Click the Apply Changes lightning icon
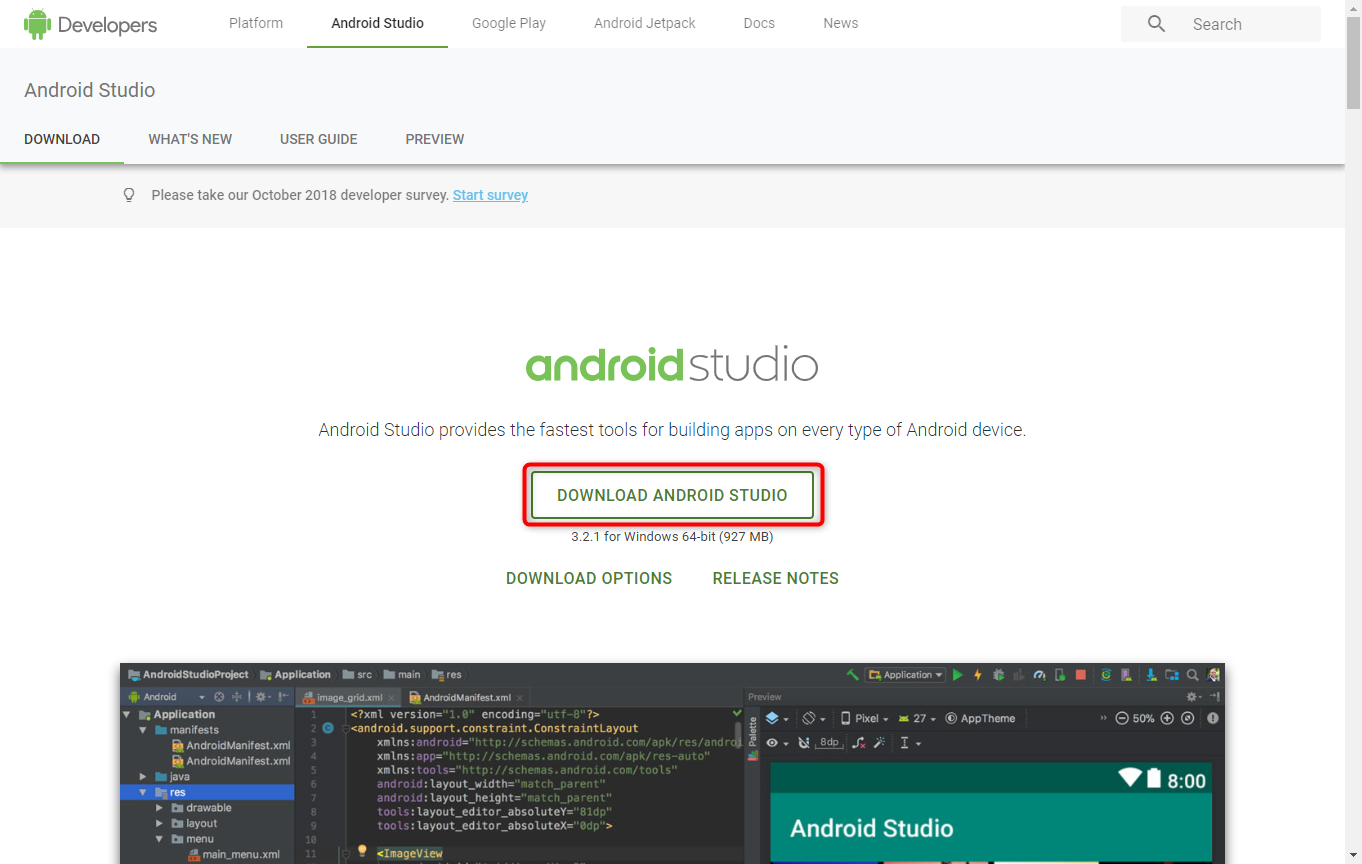The height and width of the screenshot is (864, 1362). point(978,675)
